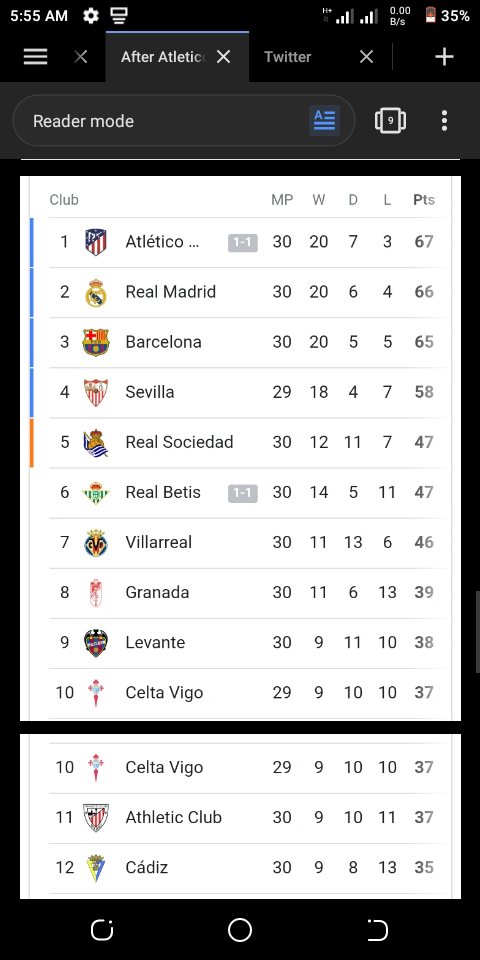Switch to the Twitter tab
Screen dimensions: 480x960
288,57
